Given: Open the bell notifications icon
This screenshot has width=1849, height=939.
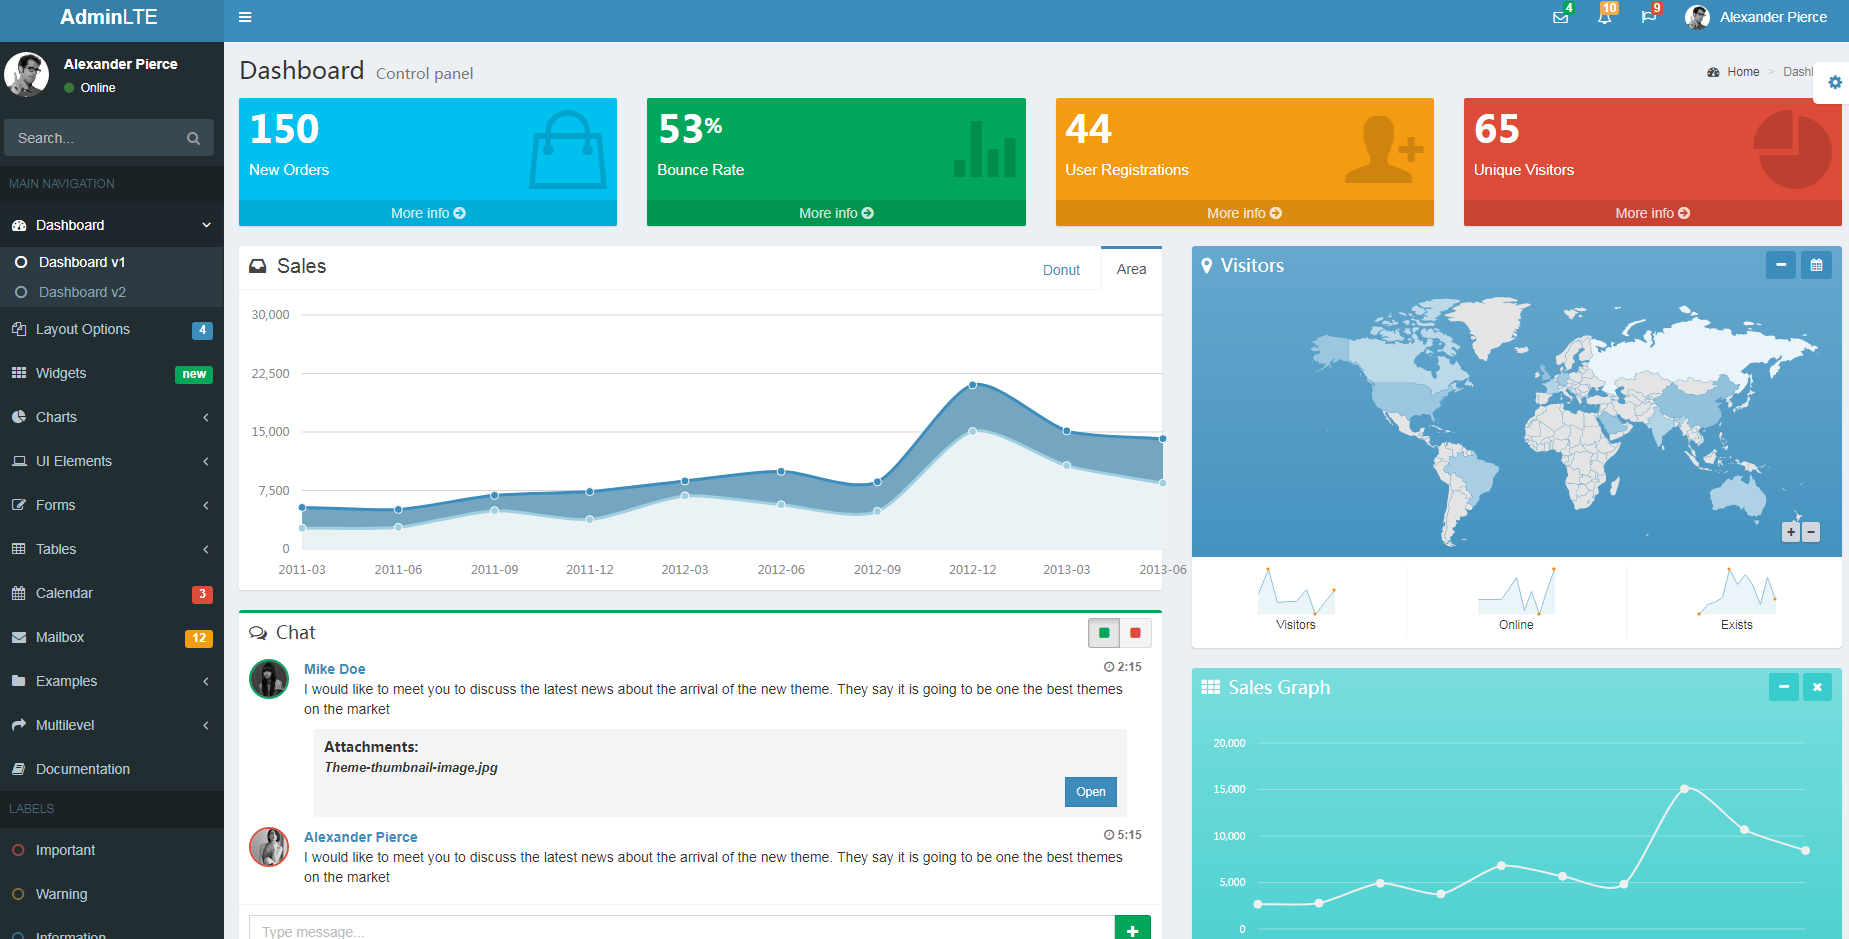Looking at the screenshot, I should click(x=1604, y=17).
